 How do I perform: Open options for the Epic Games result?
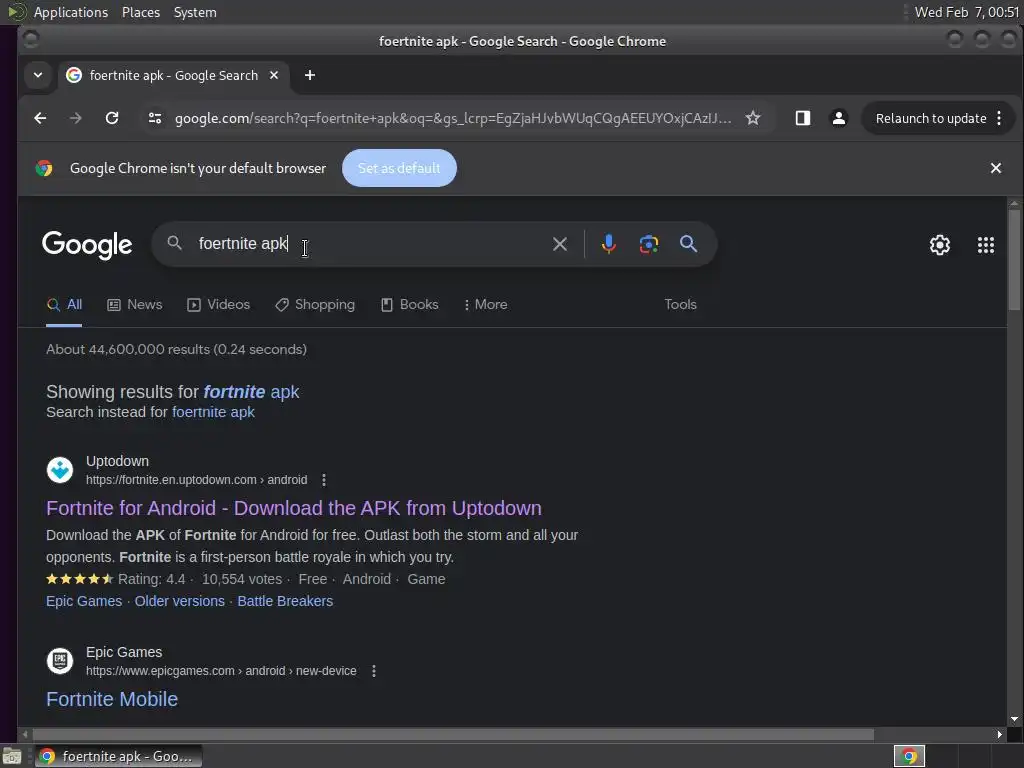pyautogui.click(x=374, y=671)
